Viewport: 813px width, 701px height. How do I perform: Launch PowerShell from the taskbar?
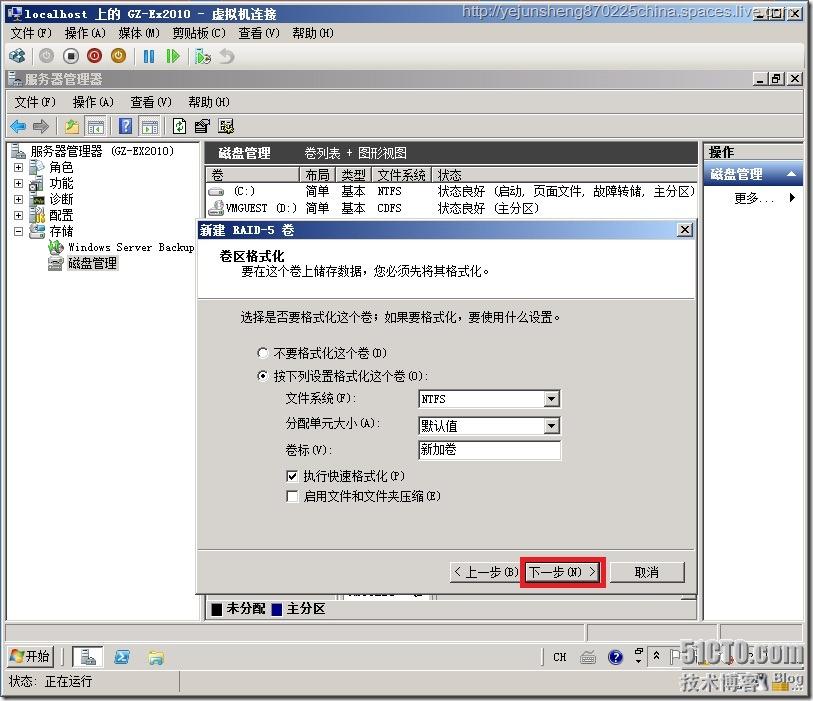[x=122, y=657]
